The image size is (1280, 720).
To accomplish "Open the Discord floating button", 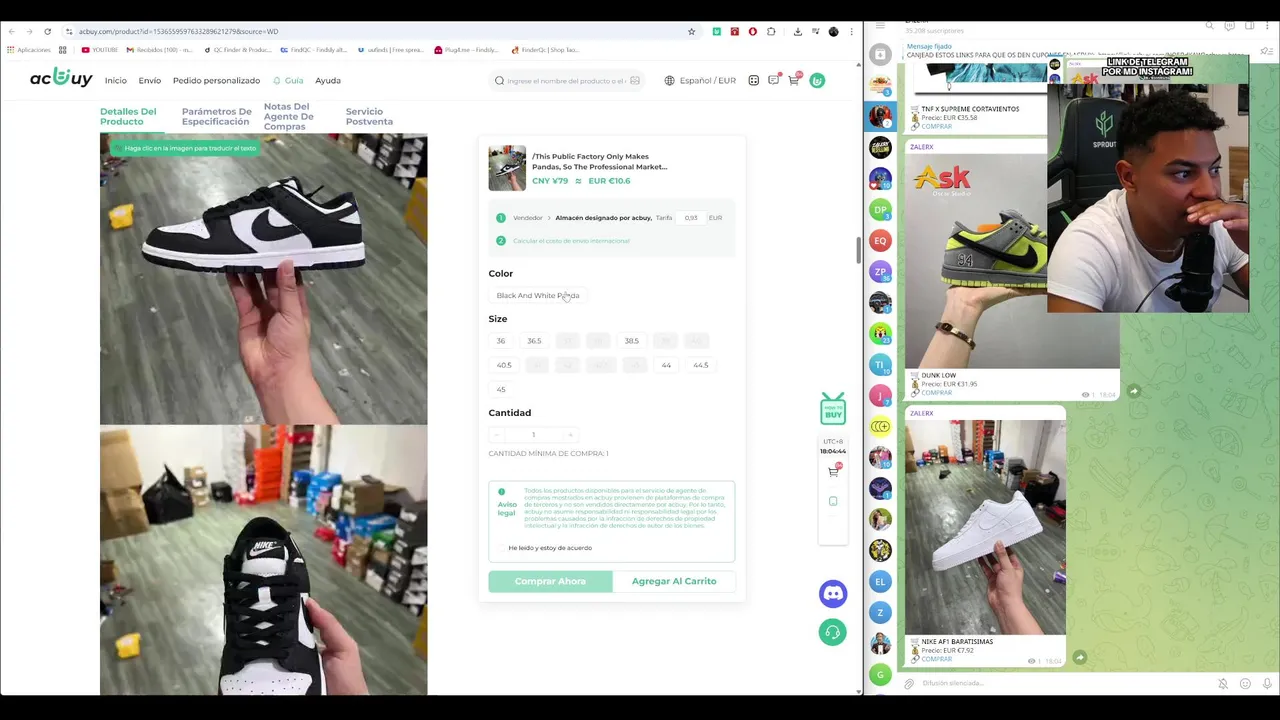I will click(x=833, y=594).
